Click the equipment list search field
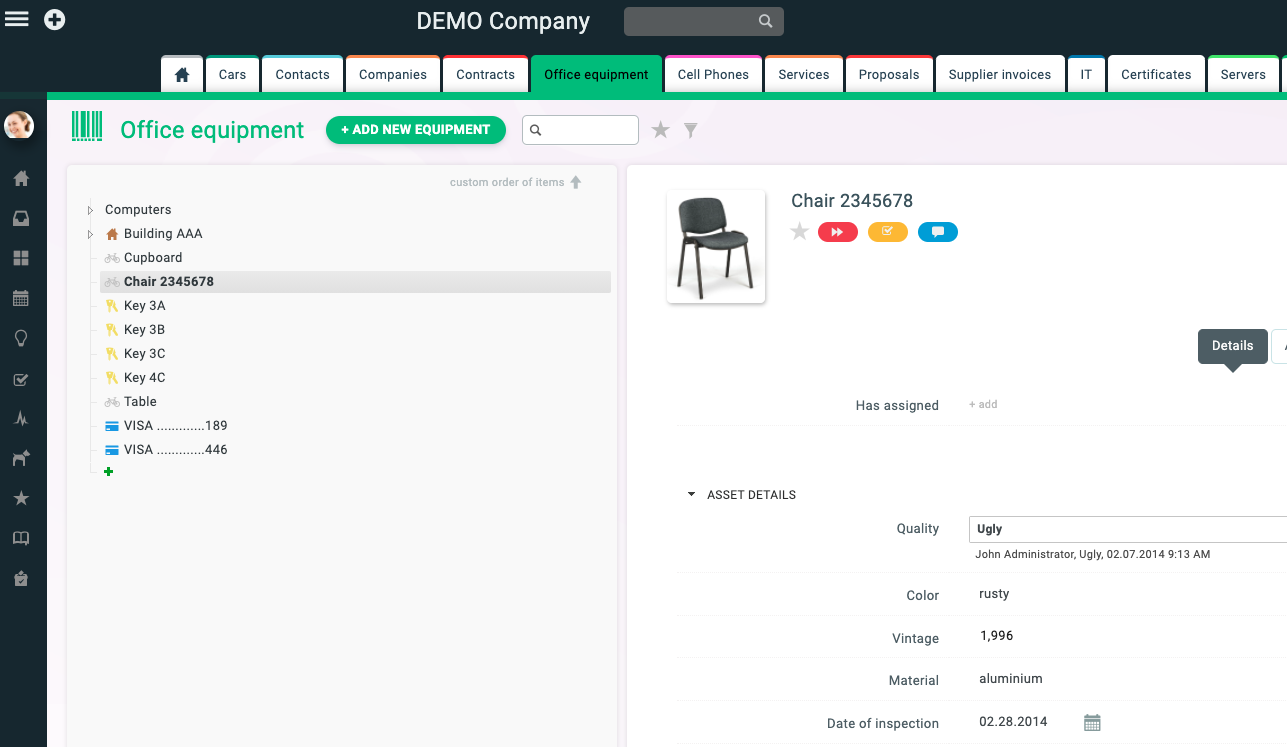This screenshot has width=1287, height=747. (580, 130)
